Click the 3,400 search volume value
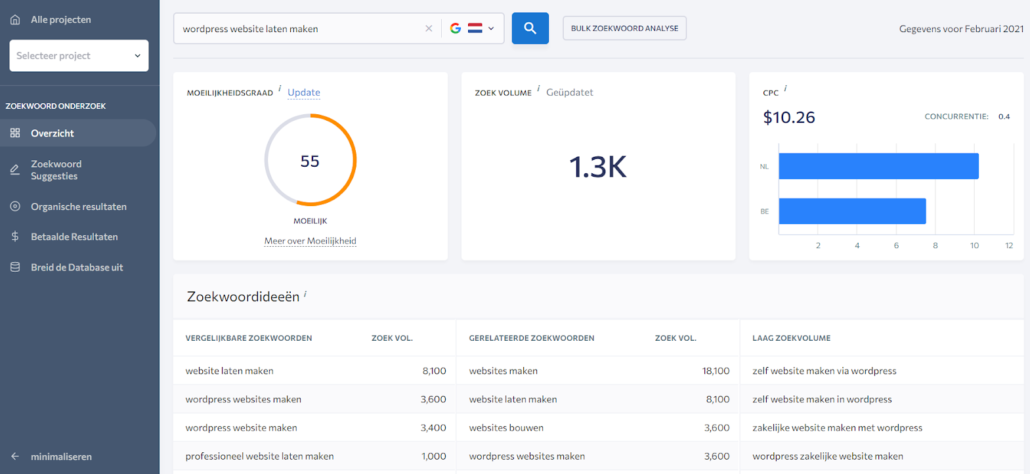This screenshot has height=474, width=1030. pyautogui.click(x=434, y=427)
